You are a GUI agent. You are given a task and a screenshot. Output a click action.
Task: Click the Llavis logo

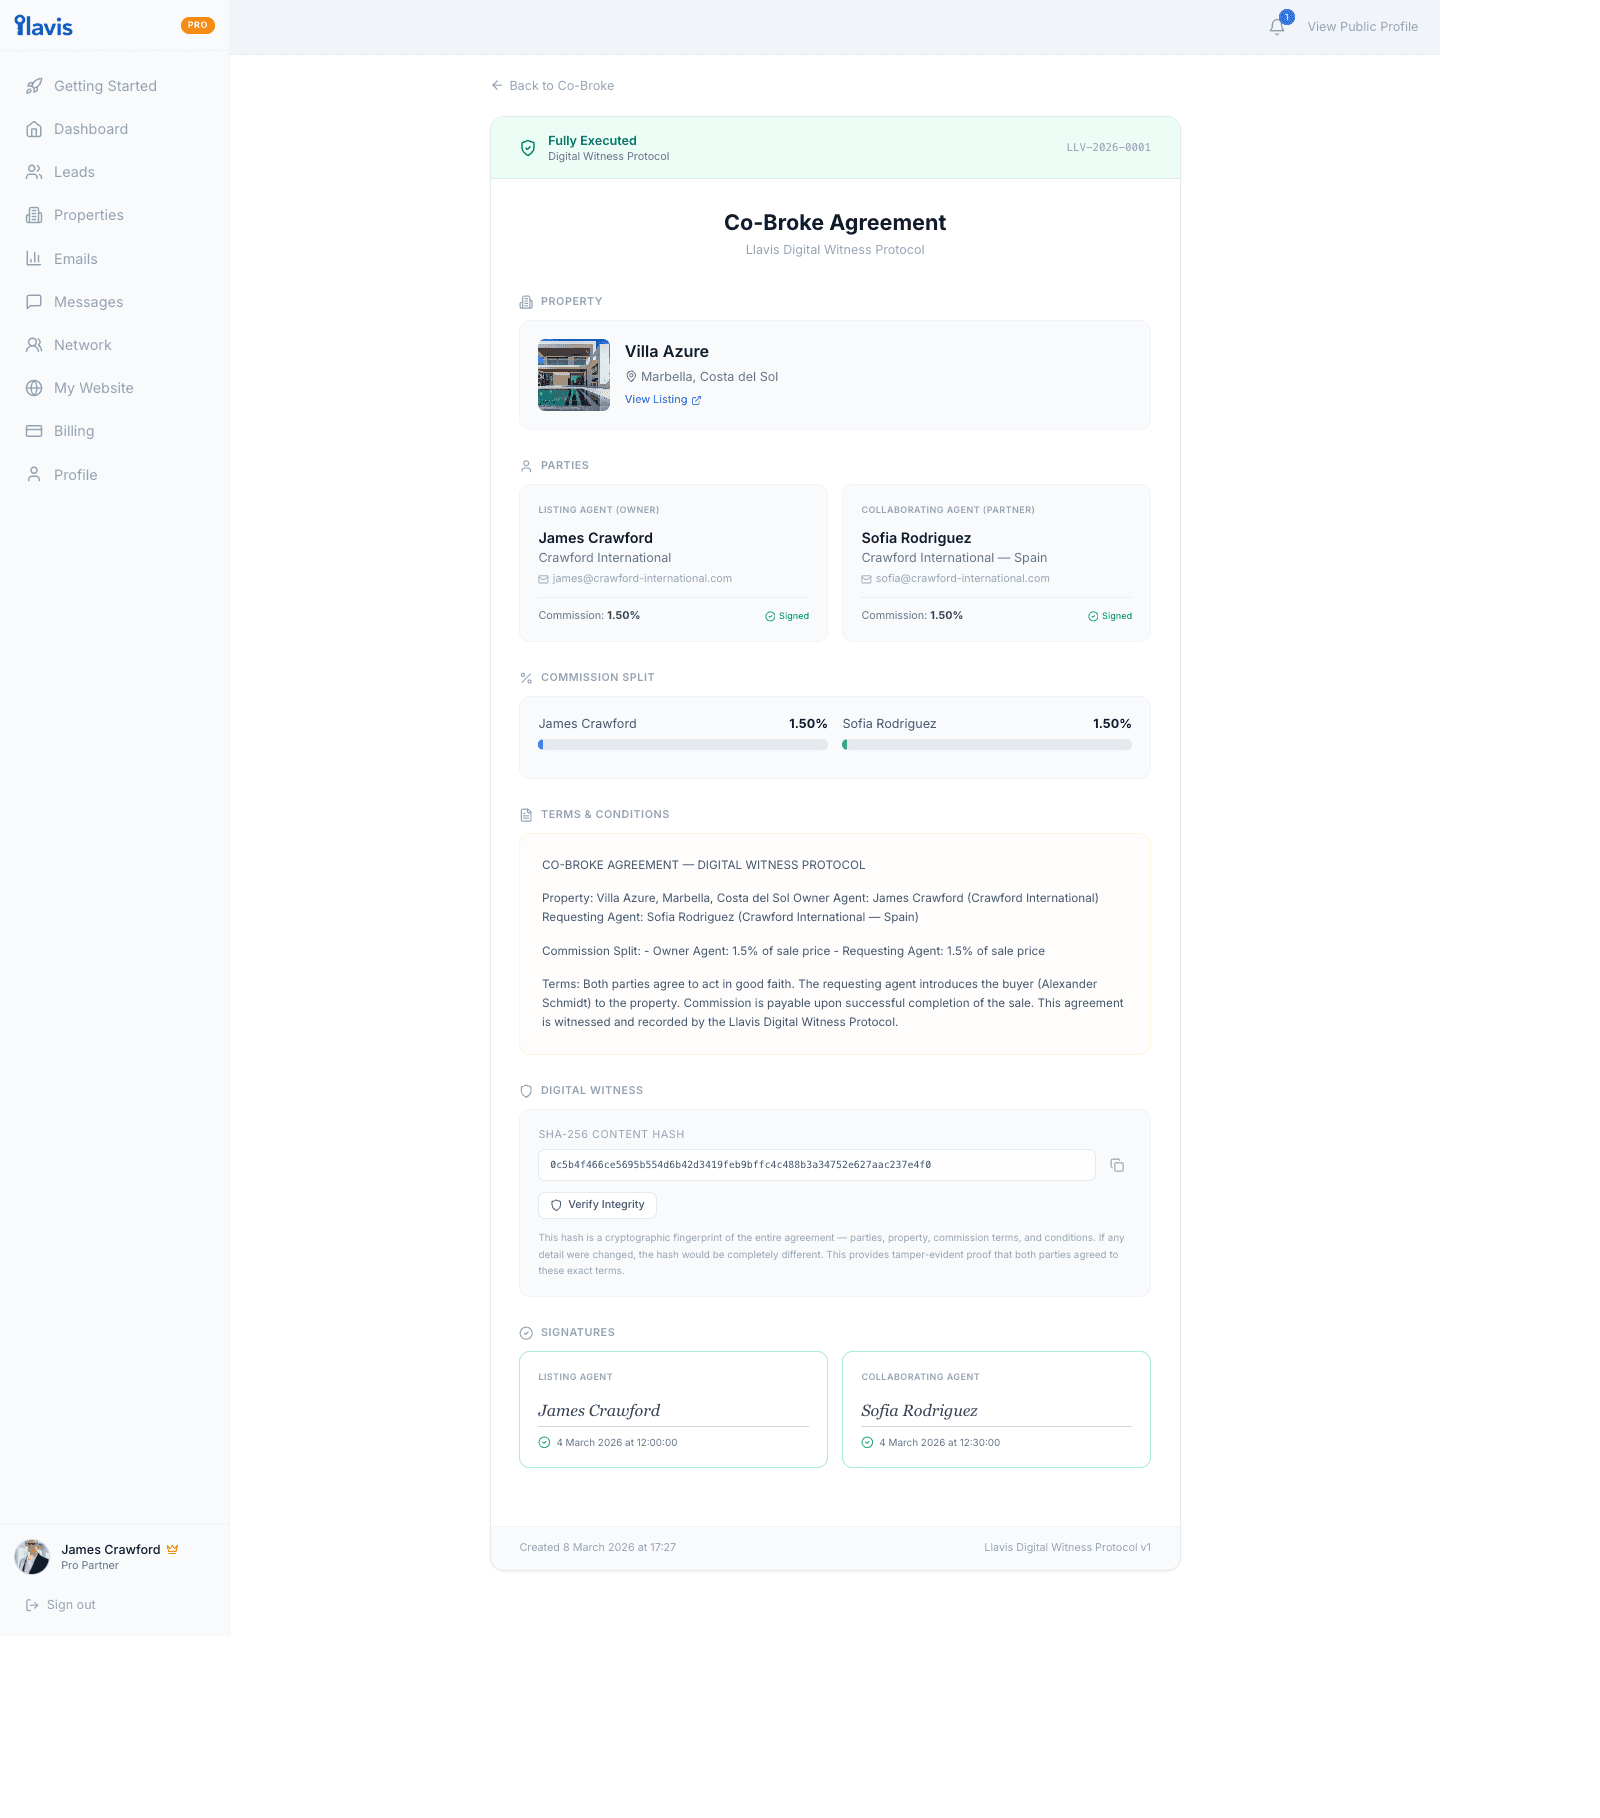coord(42,26)
